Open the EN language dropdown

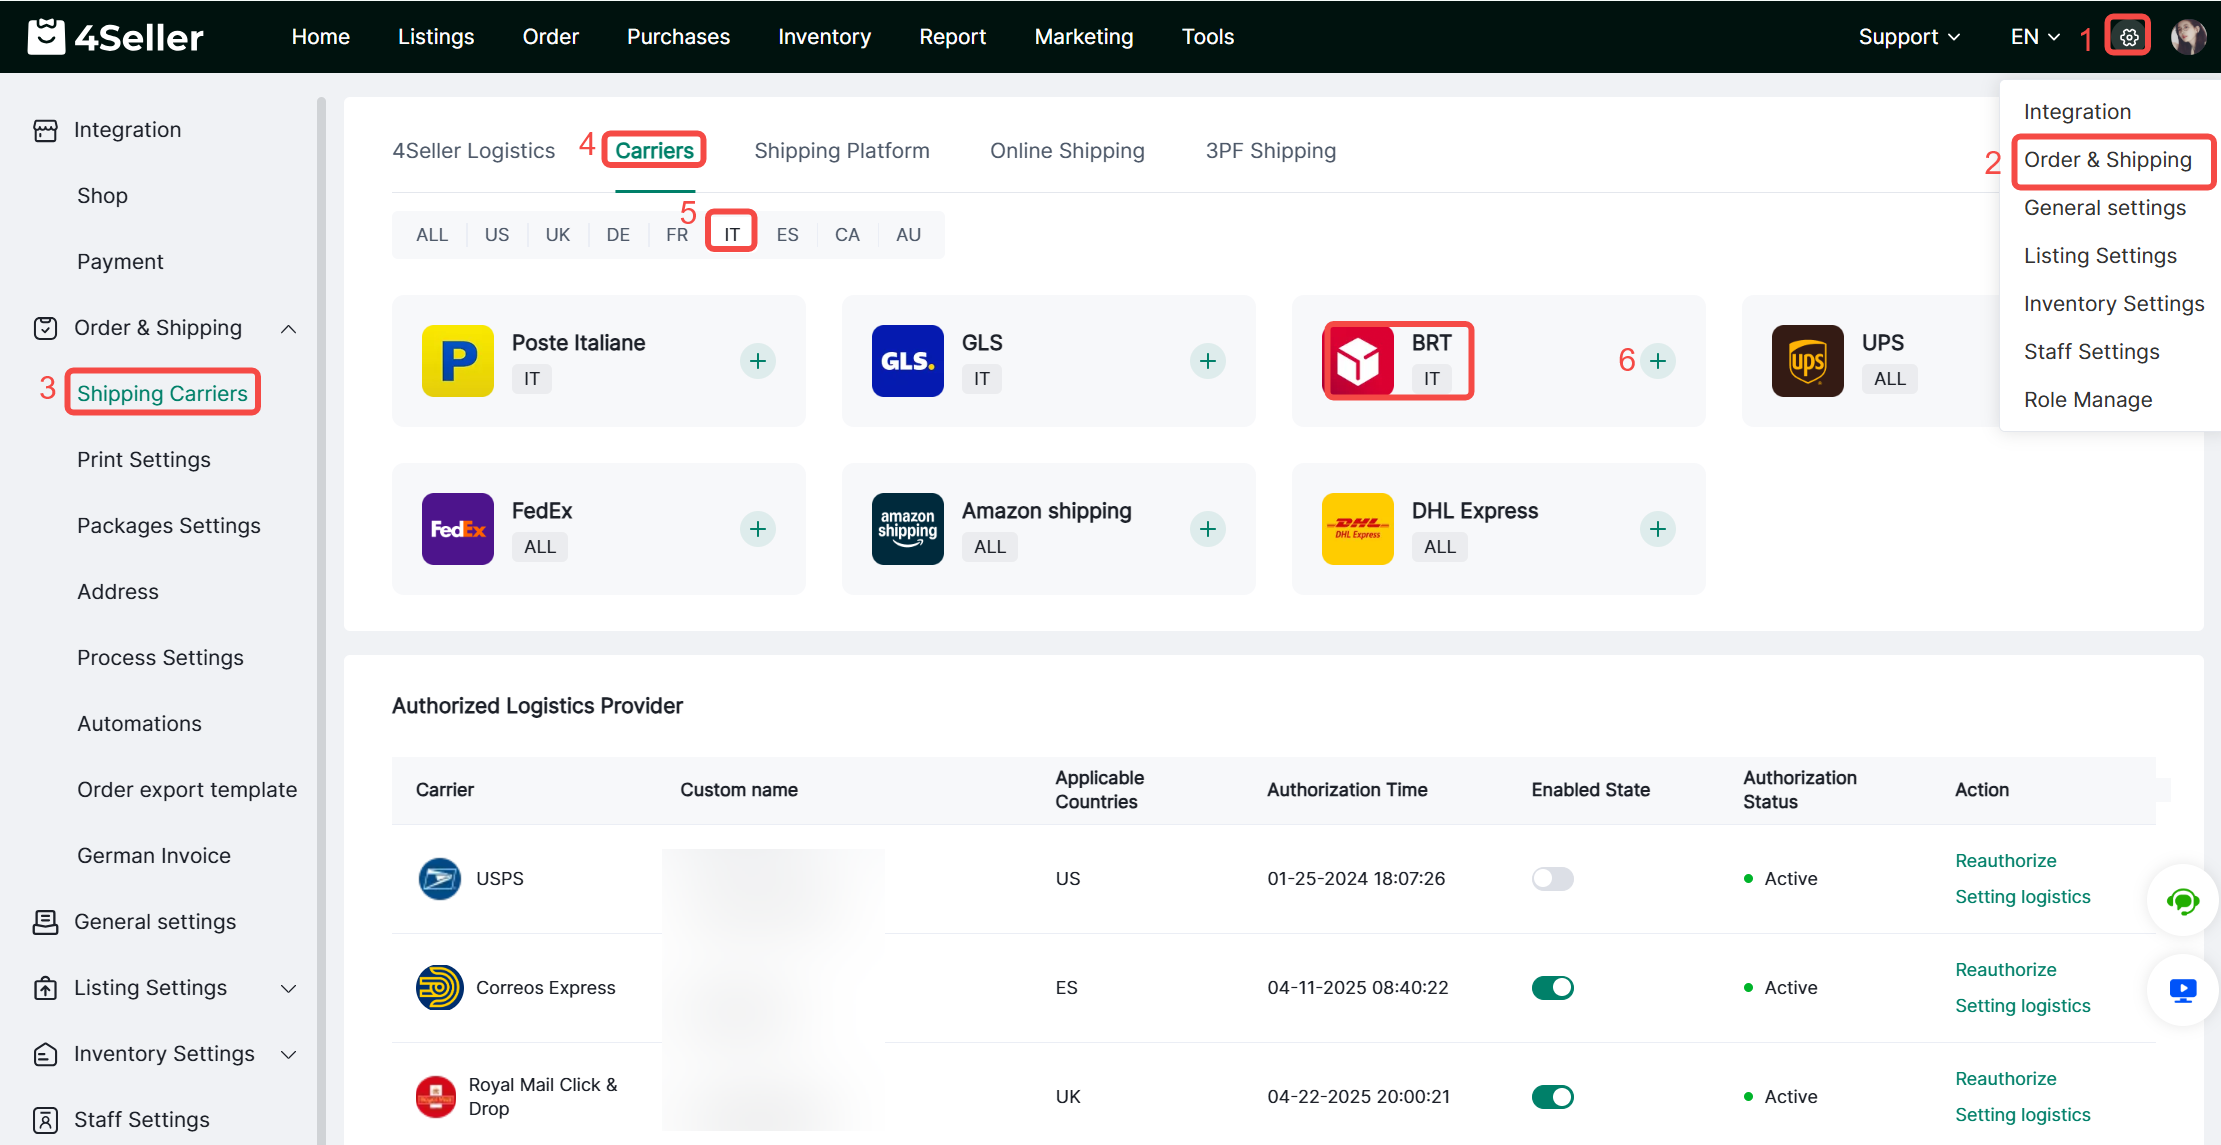pyautogui.click(x=2035, y=37)
